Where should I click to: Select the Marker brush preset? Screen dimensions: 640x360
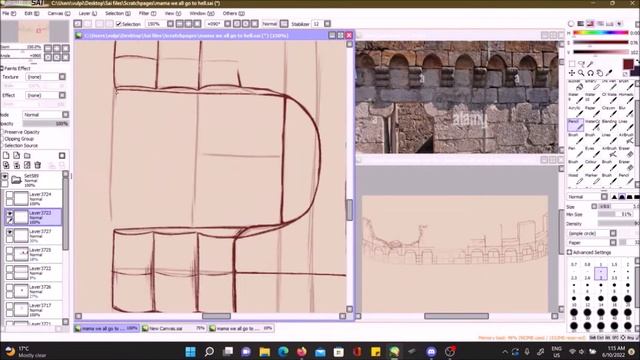point(592,179)
